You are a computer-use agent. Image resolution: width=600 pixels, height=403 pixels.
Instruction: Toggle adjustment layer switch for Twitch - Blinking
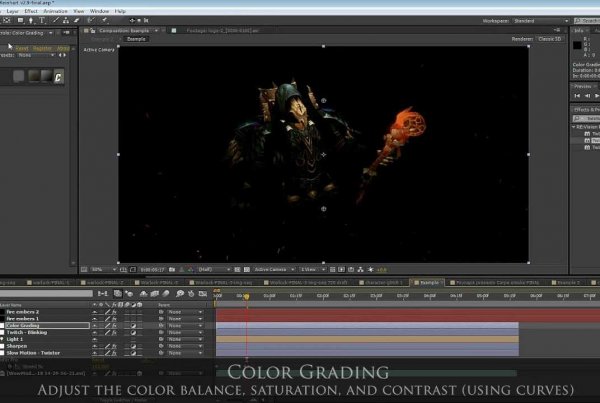[x=133, y=333]
